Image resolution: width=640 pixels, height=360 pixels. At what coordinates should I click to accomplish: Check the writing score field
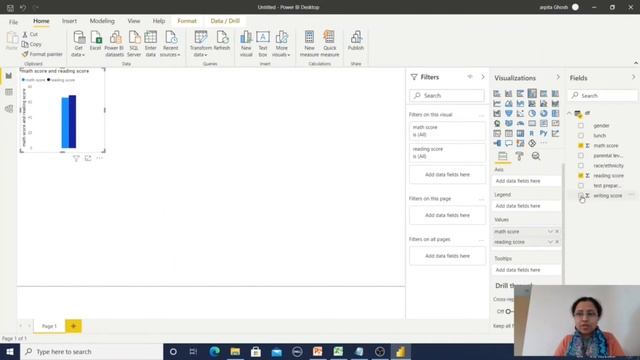click(x=581, y=196)
